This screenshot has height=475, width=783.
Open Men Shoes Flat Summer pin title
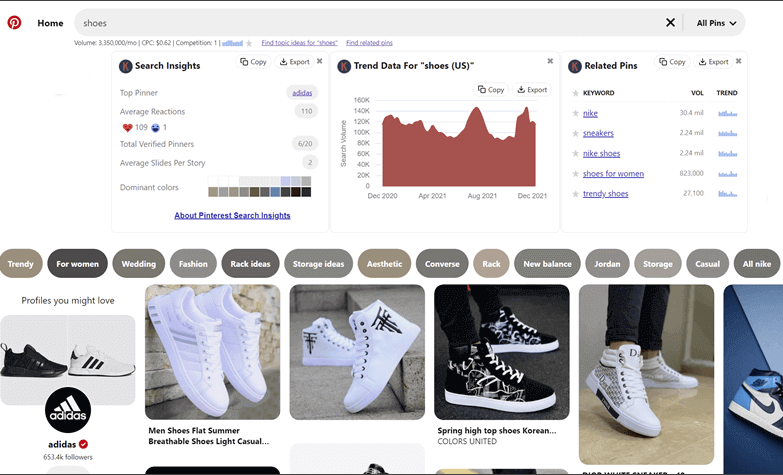pyautogui.click(x=209, y=436)
